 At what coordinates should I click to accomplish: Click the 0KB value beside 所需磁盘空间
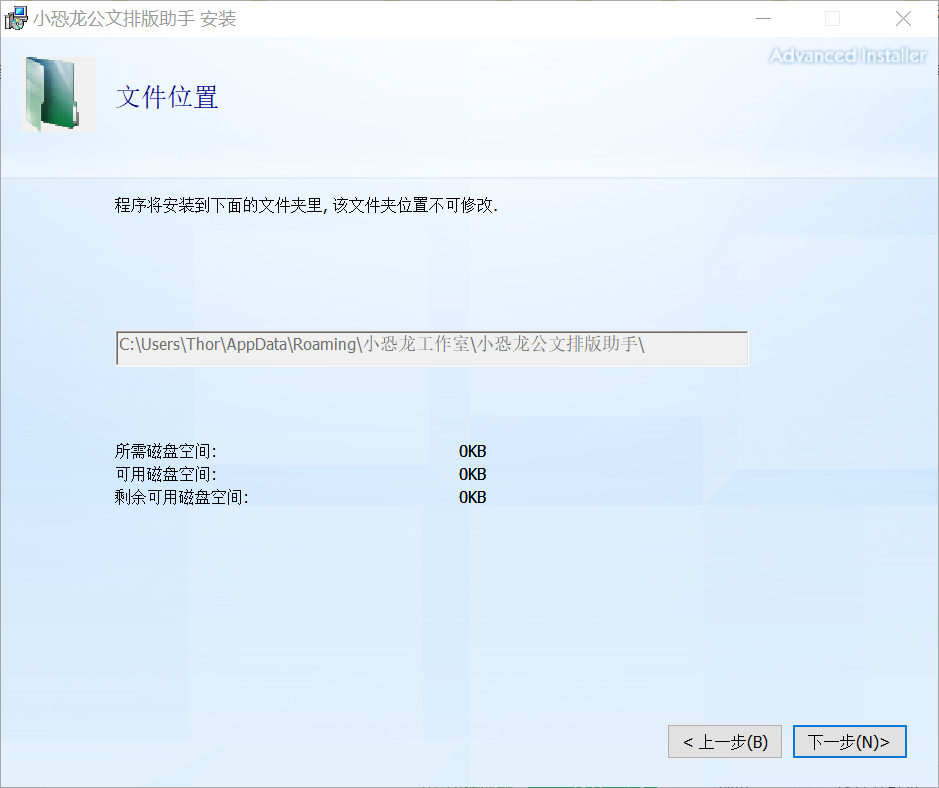(472, 451)
